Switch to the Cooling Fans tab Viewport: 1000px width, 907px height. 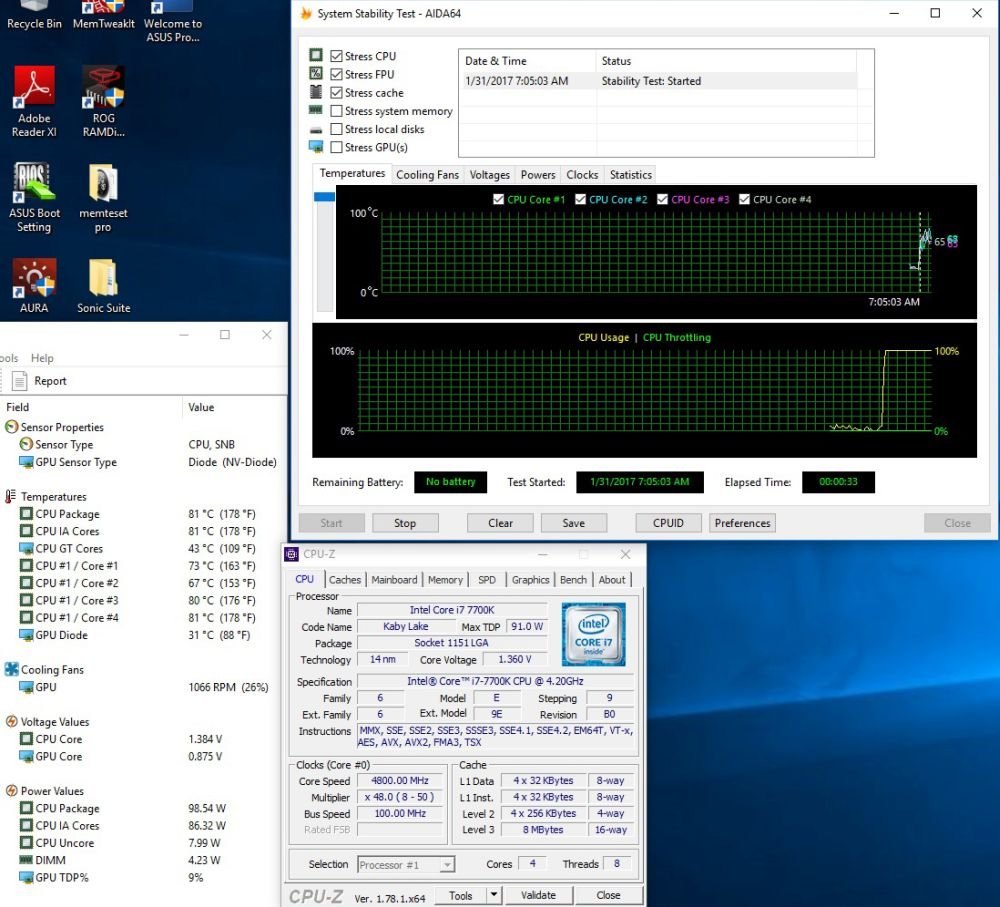pyautogui.click(x=427, y=175)
